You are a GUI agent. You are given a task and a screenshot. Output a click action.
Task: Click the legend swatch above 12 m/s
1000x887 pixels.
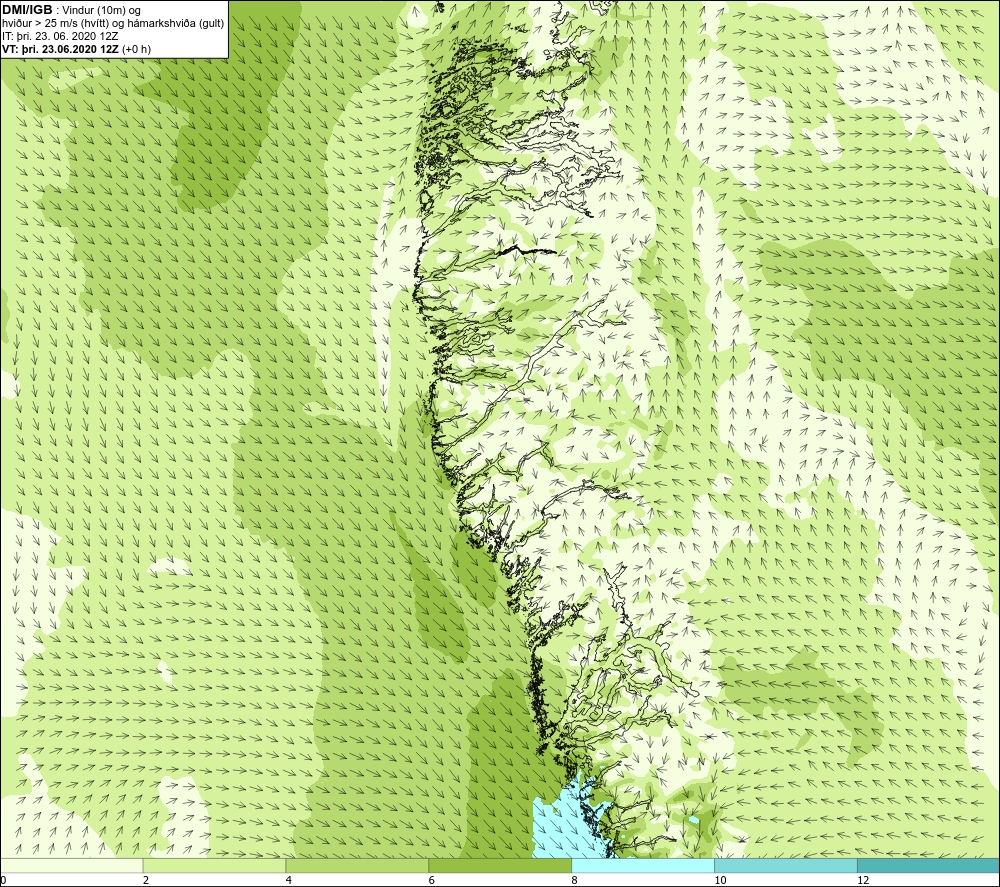tap(929, 865)
